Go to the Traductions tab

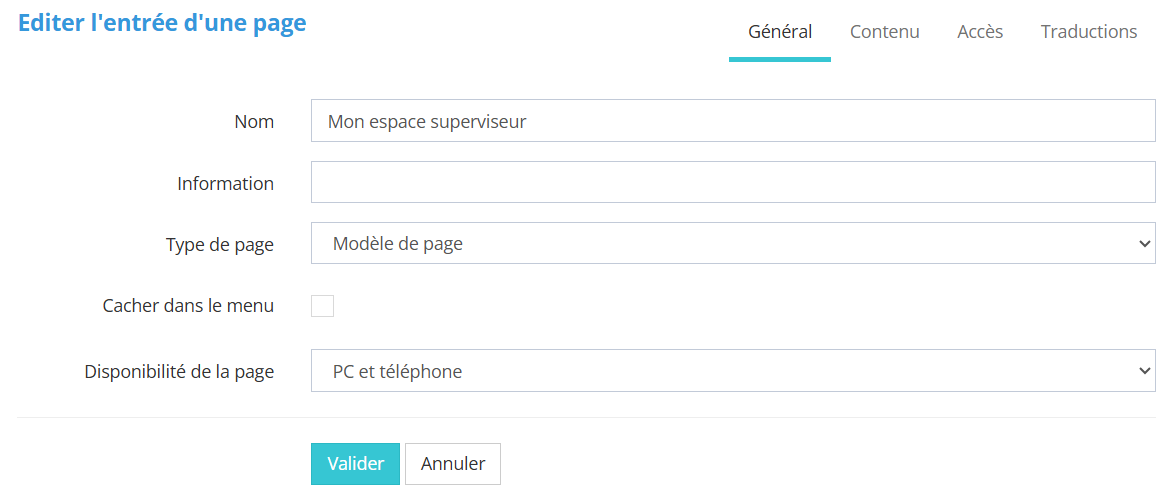1088,32
